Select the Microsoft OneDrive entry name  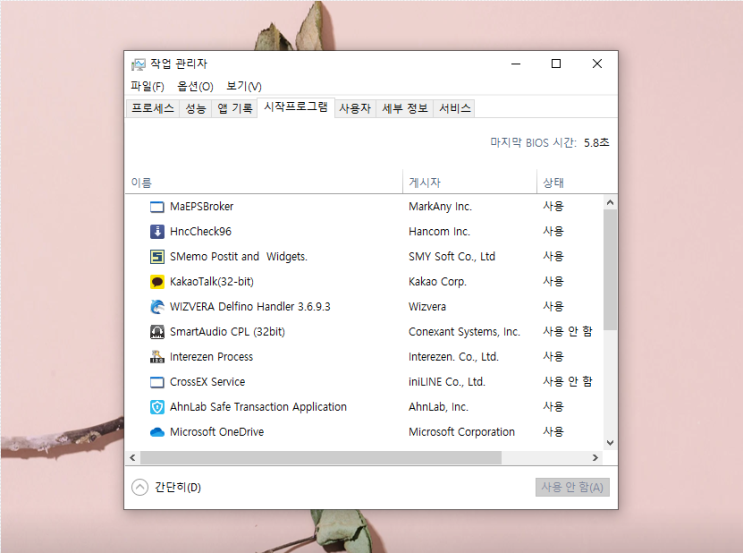coord(217,432)
